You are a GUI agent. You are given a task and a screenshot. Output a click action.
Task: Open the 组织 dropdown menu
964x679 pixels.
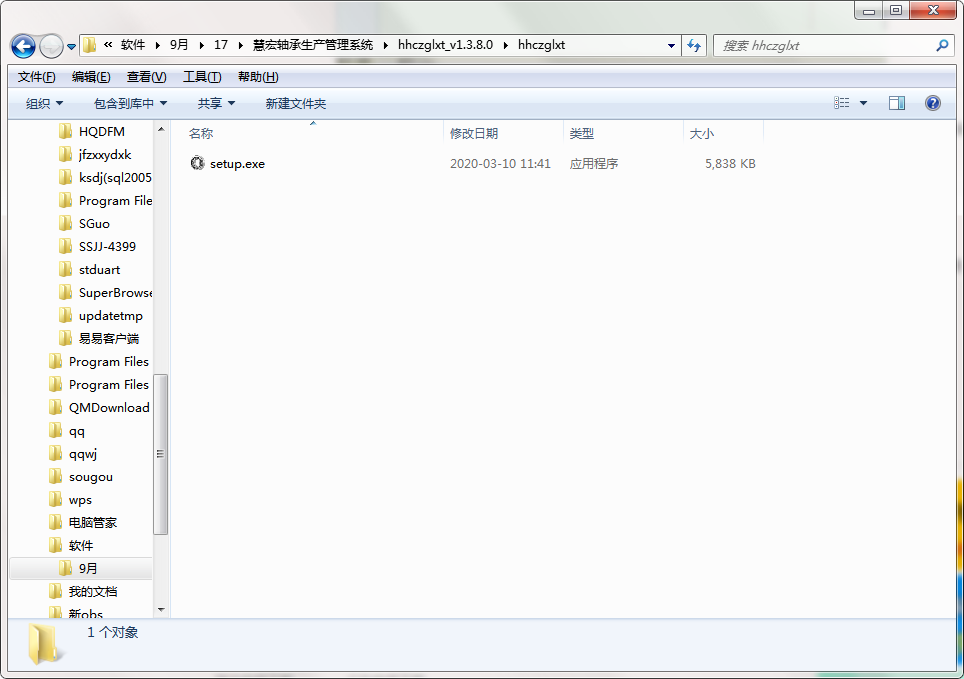tap(44, 103)
